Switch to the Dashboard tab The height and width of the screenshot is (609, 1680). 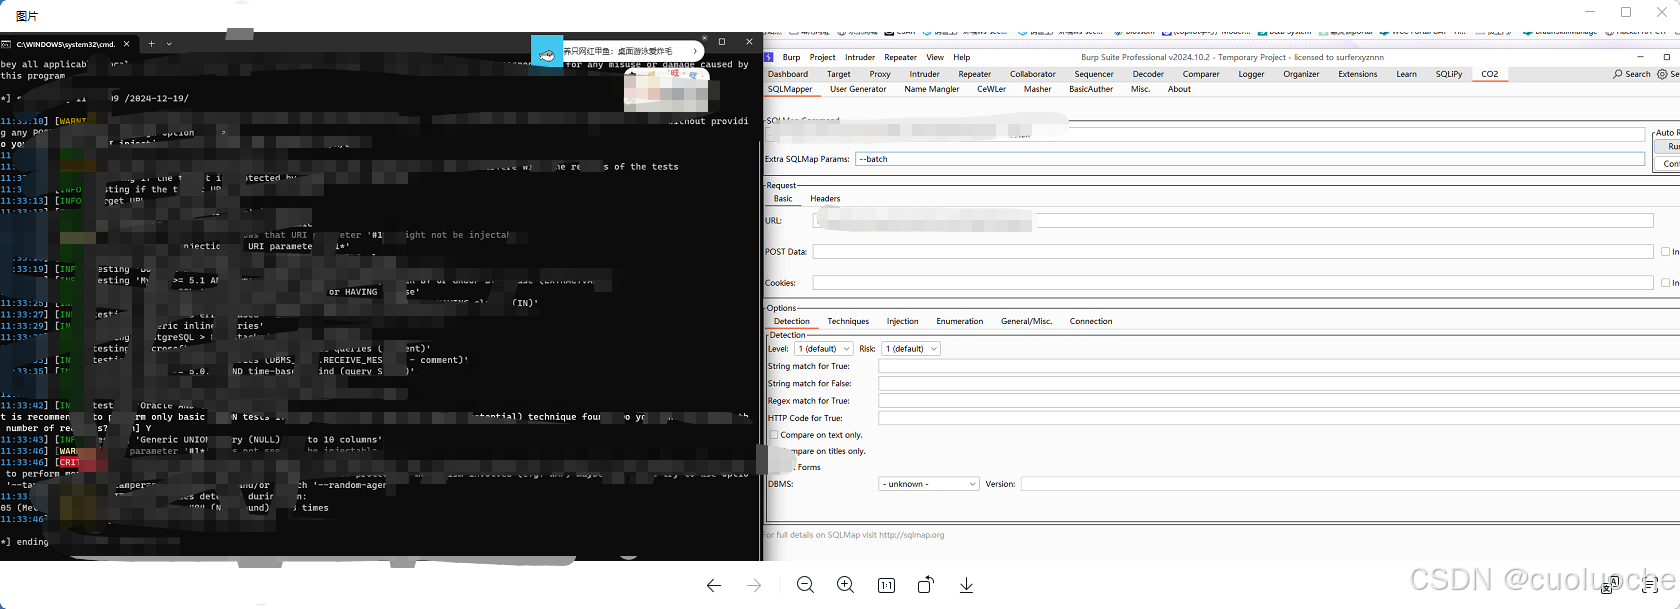pyautogui.click(x=788, y=74)
